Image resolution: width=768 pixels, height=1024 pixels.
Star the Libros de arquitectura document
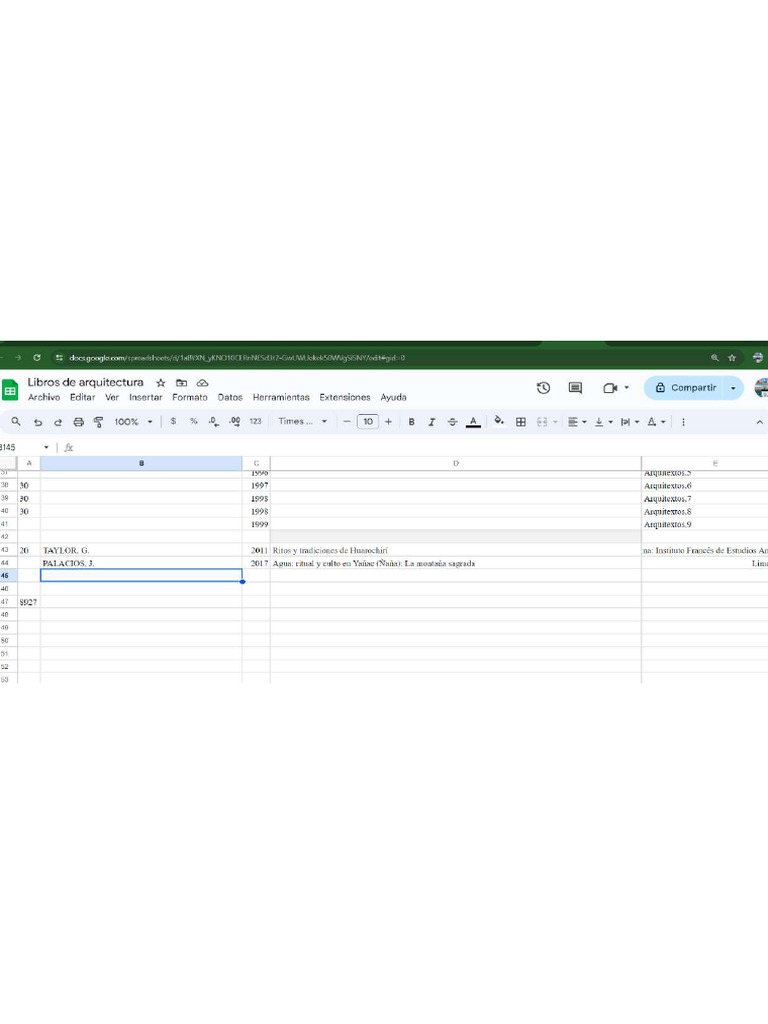click(160, 383)
